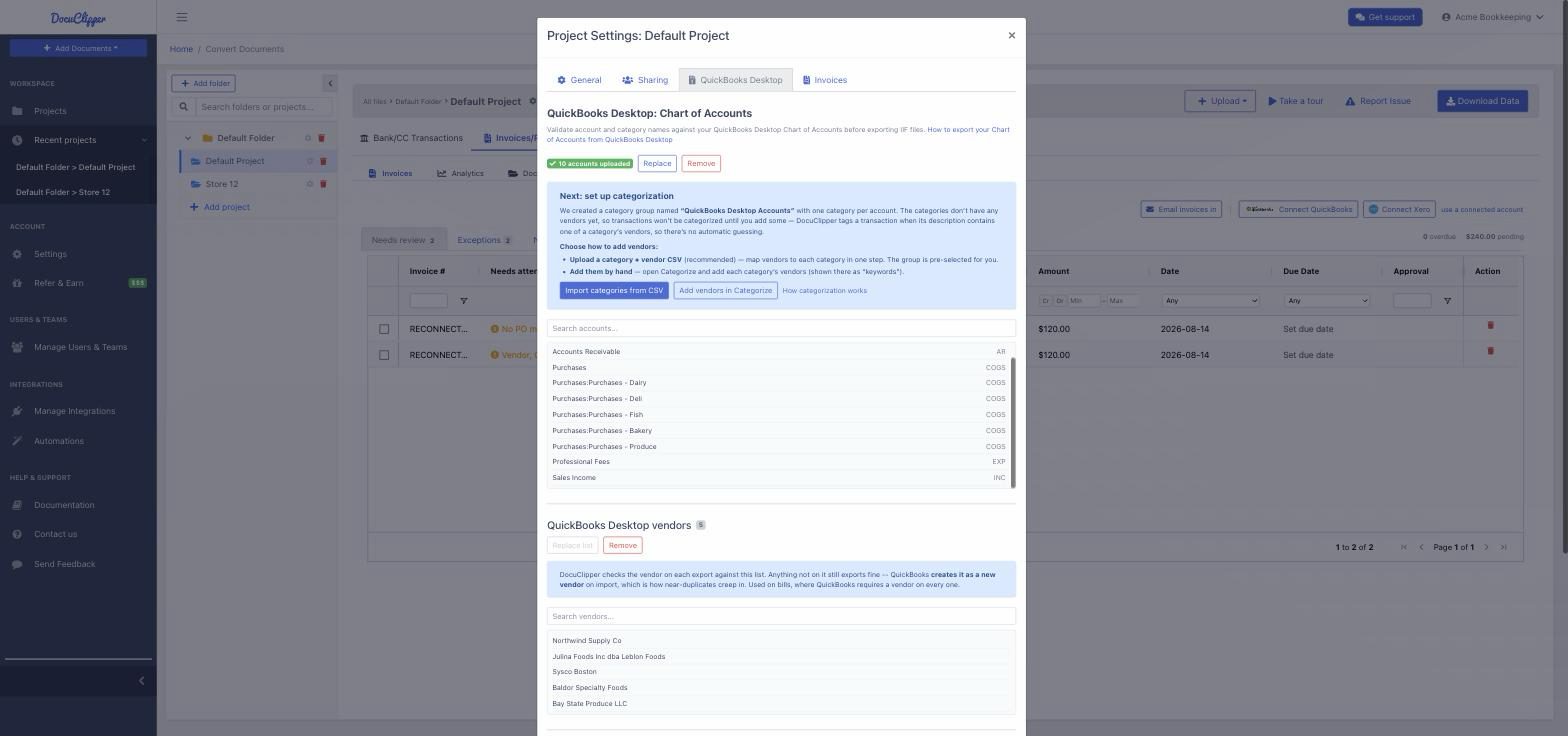1568x736 pixels.
Task: Open the Add Documents dropdown
Action: 79,48
